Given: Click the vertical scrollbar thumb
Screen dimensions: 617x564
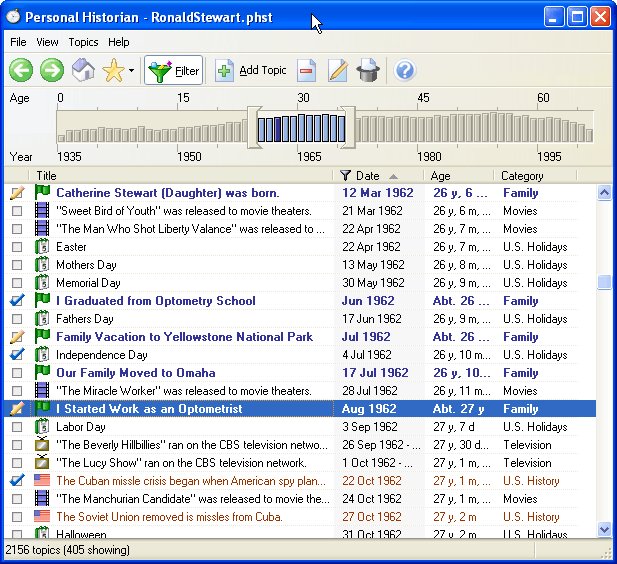Looking at the screenshot, I should click(604, 282).
